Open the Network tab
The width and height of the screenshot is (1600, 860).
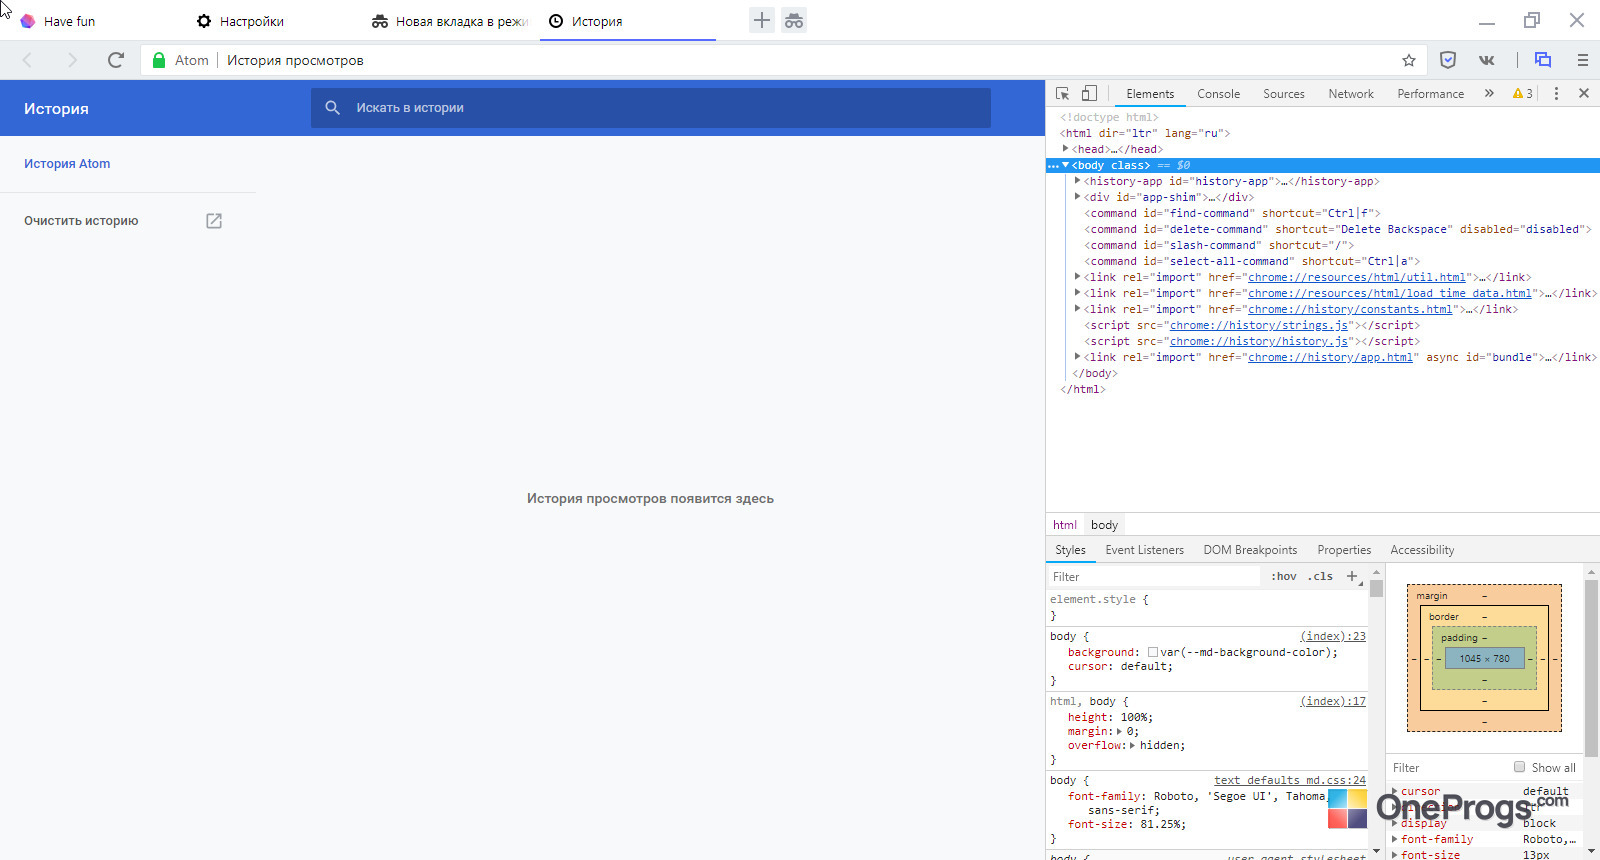[x=1351, y=93]
